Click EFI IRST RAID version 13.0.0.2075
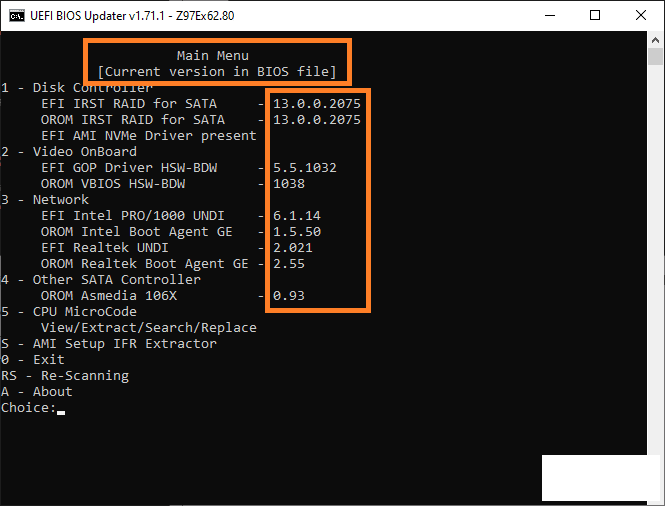 [x=317, y=103]
